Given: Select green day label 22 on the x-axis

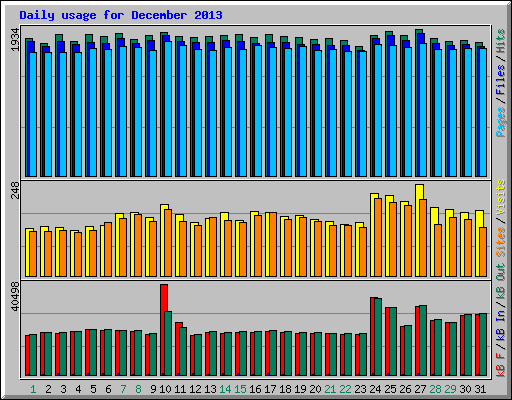Looking at the screenshot, I should [x=345, y=389].
